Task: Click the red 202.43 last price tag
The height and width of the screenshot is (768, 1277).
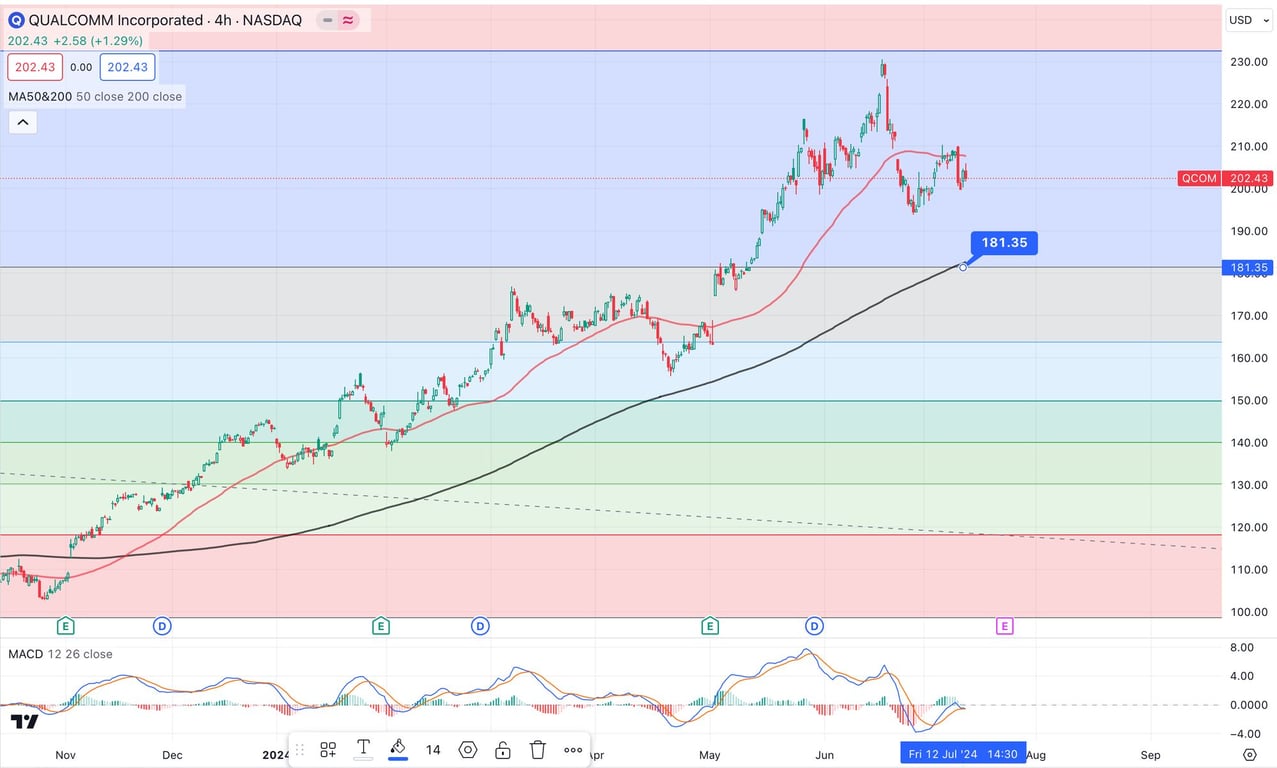Action: (x=1249, y=179)
